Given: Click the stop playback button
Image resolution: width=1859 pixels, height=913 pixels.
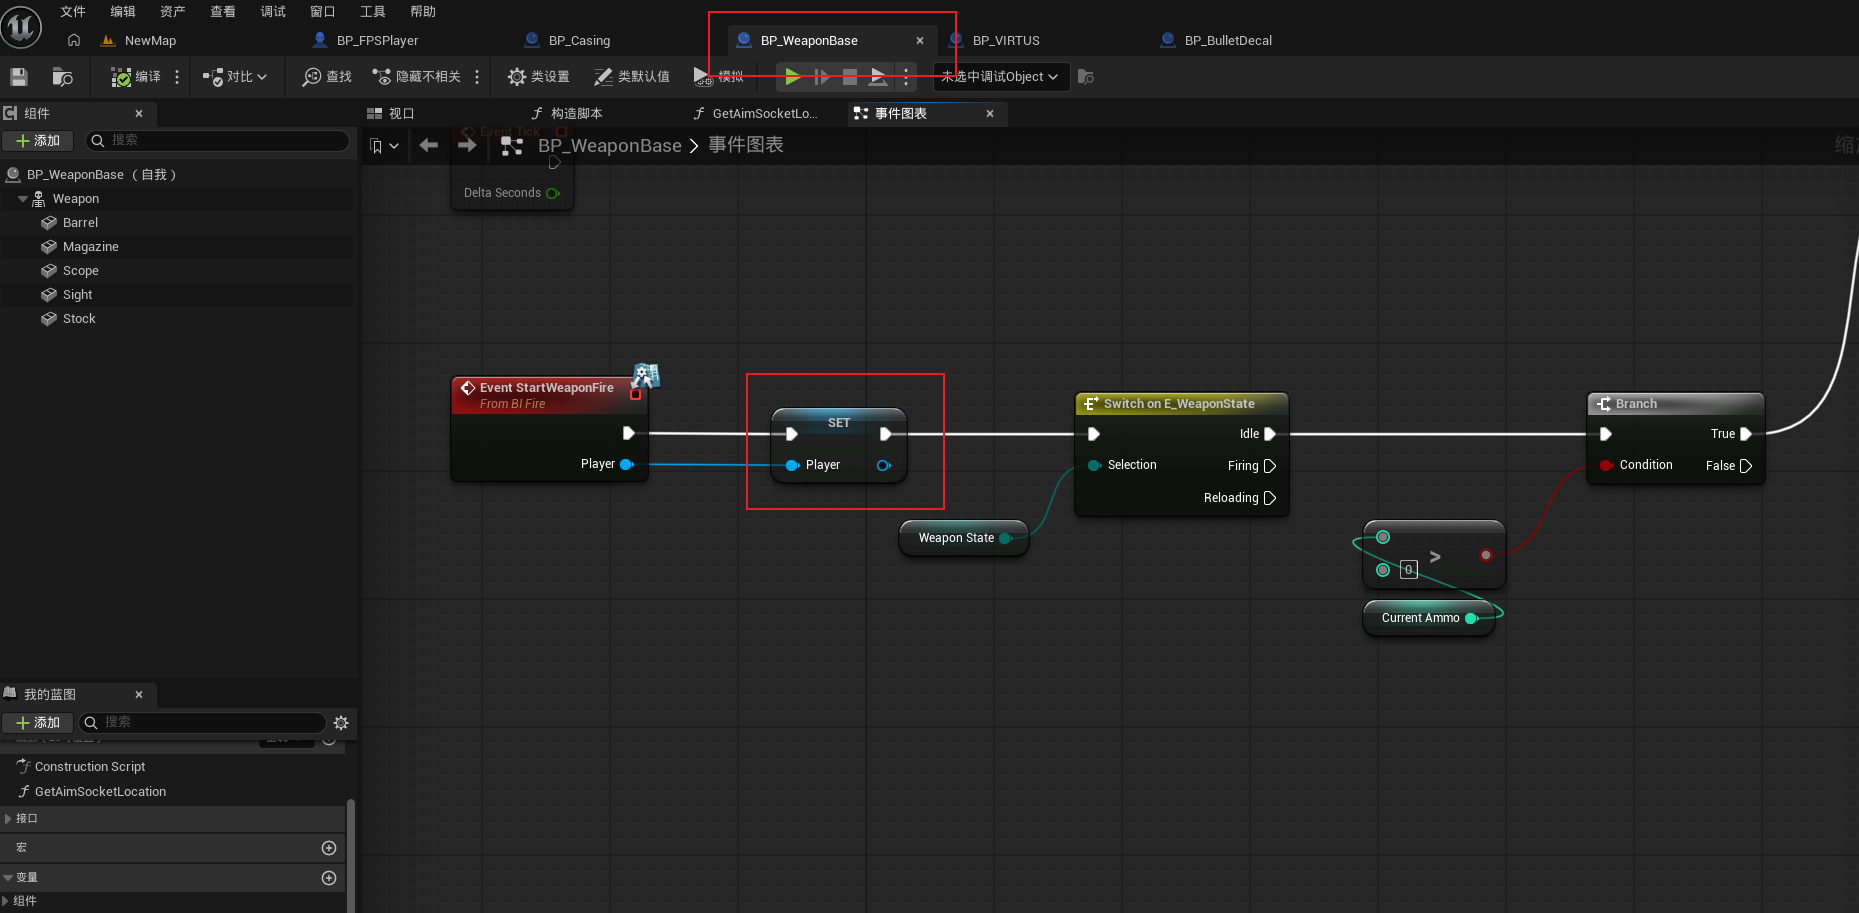Looking at the screenshot, I should click(850, 77).
